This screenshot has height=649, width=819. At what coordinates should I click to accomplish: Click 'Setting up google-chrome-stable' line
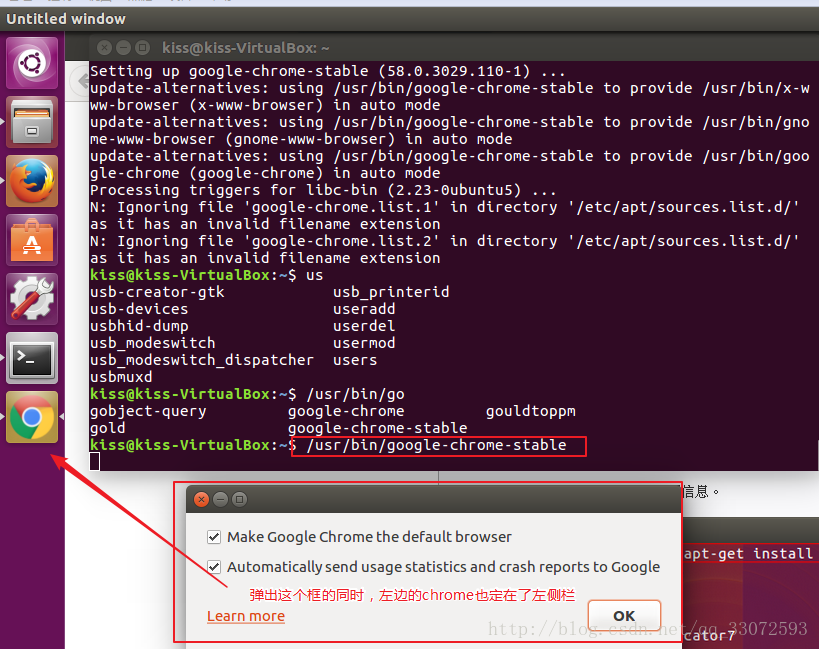[327, 71]
